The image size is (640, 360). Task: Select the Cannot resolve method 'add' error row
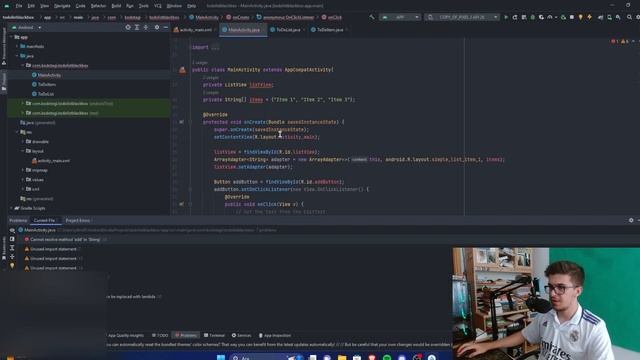(65, 240)
